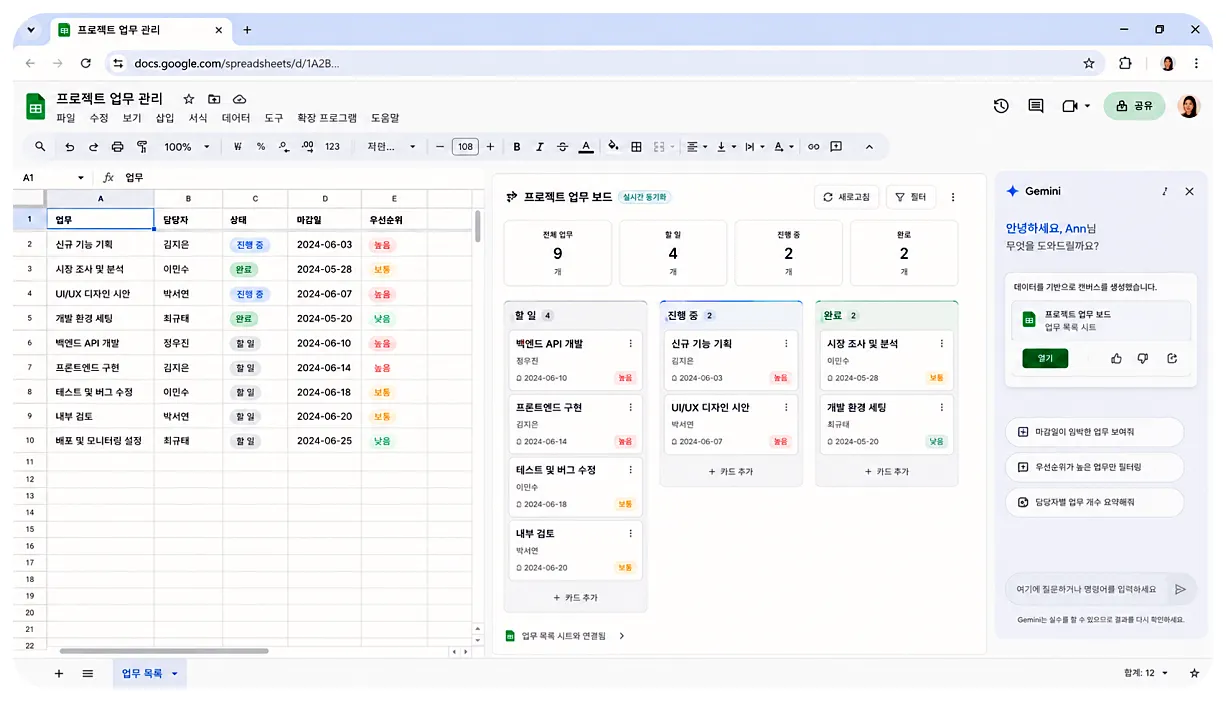1226x701 pixels.
Task: Close the Gemini side panel
Action: [1189, 191]
